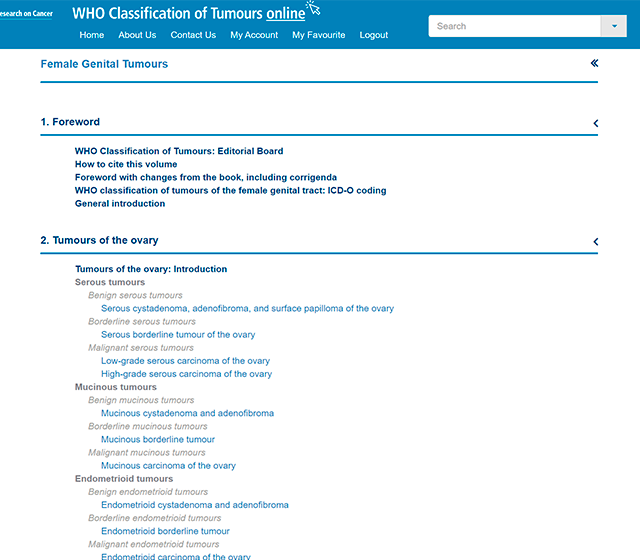Click the Serous tumours category label
This screenshot has height=560, width=640.
[x=110, y=282]
